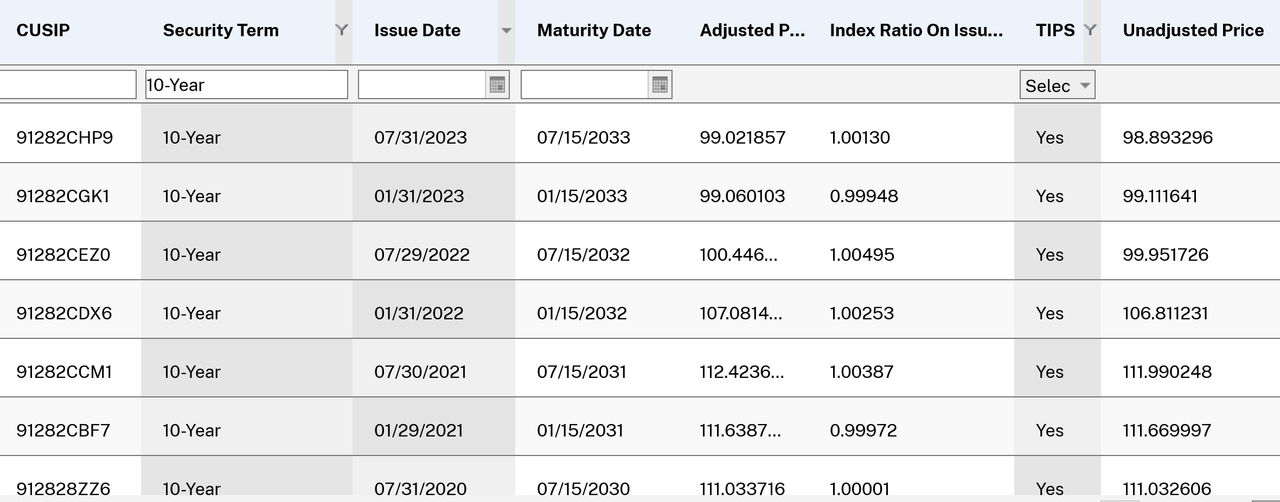Image resolution: width=1280 pixels, height=502 pixels.
Task: Select CUSIP 91282CEZ0
Action: point(64,254)
